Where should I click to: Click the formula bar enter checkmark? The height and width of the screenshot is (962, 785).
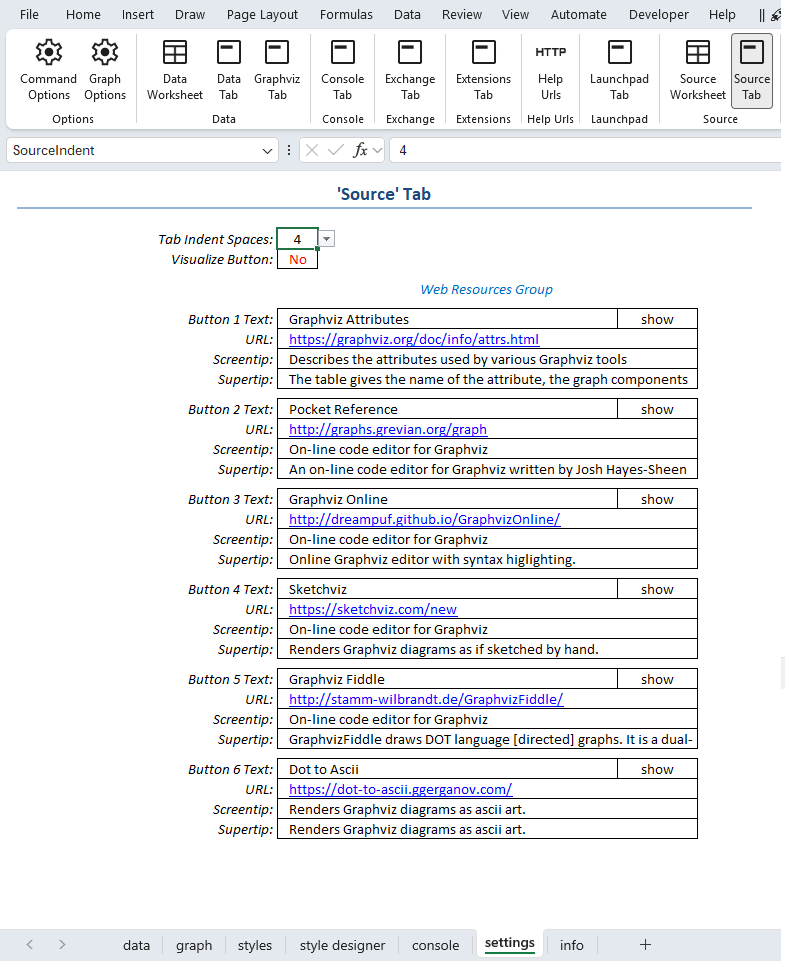pyautogui.click(x=335, y=150)
